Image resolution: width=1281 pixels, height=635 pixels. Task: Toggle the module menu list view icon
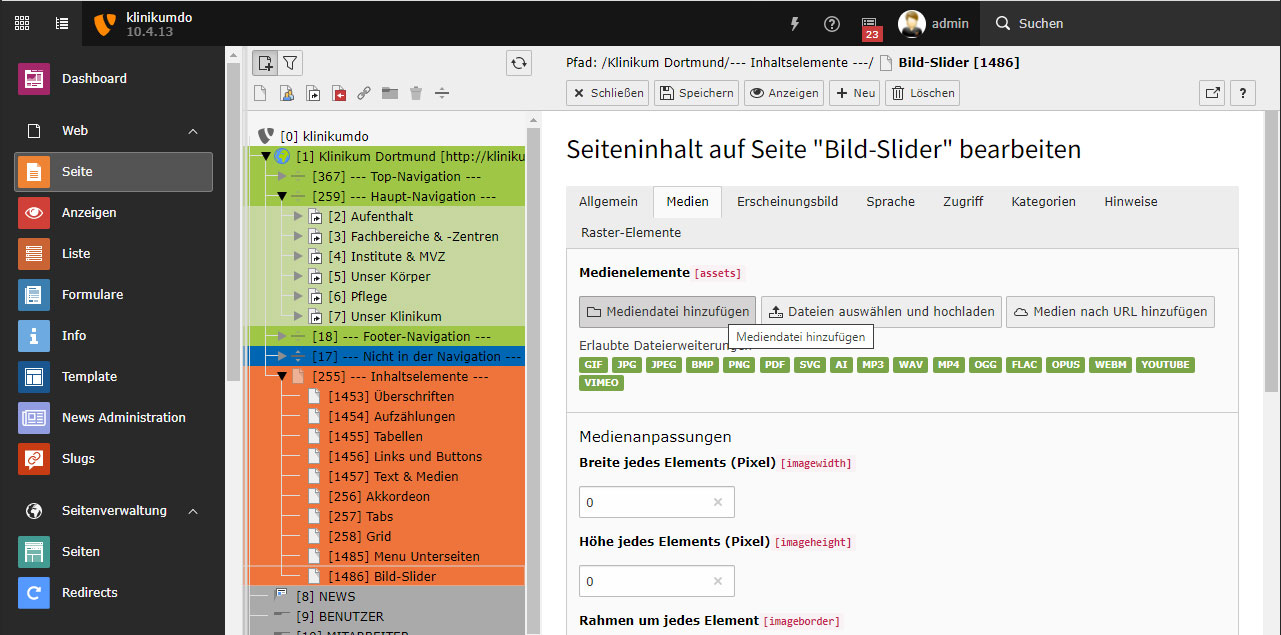click(x=62, y=23)
